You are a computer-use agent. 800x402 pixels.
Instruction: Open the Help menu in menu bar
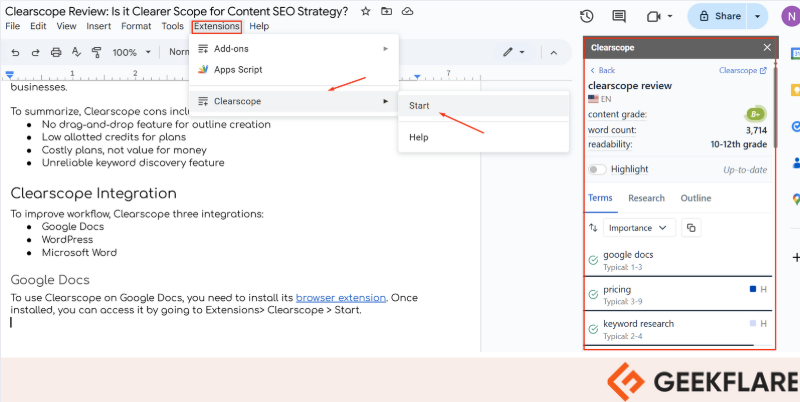coord(259,26)
